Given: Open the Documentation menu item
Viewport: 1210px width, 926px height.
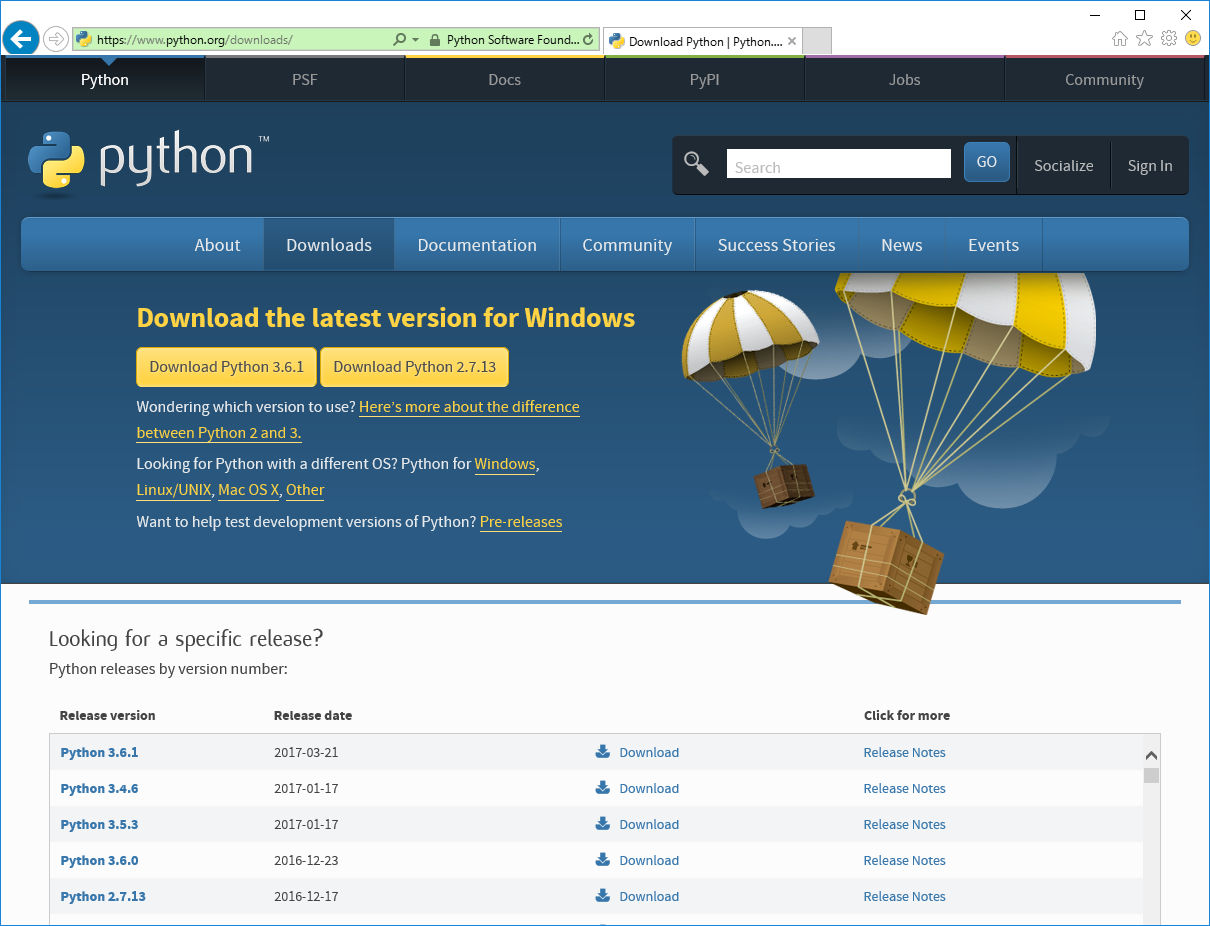Looking at the screenshot, I should coord(477,245).
